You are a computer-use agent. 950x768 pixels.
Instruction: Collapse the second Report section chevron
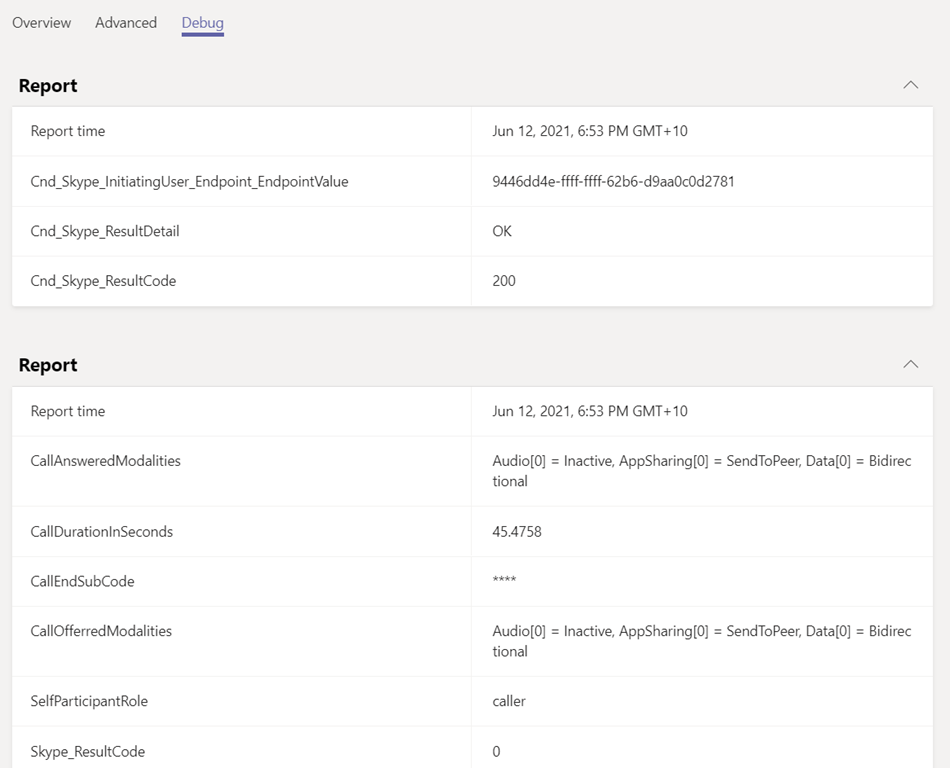point(910,364)
